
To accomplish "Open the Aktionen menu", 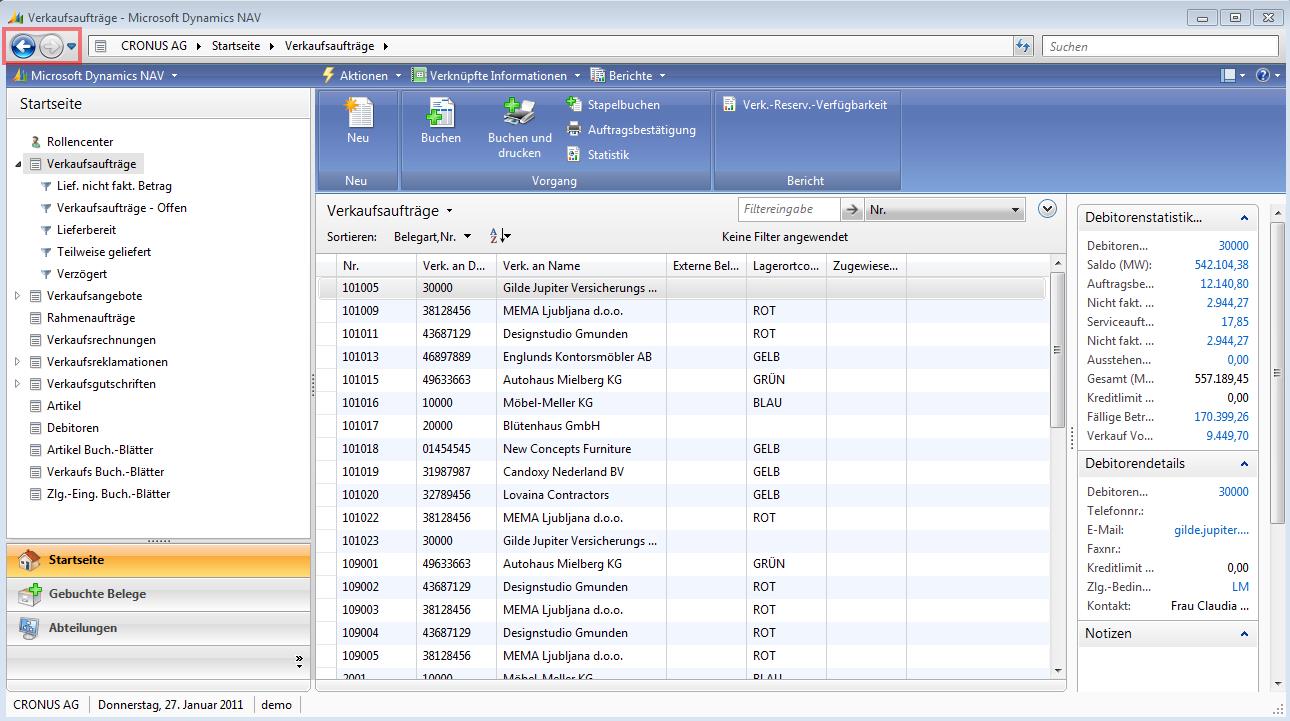I will [362, 75].
